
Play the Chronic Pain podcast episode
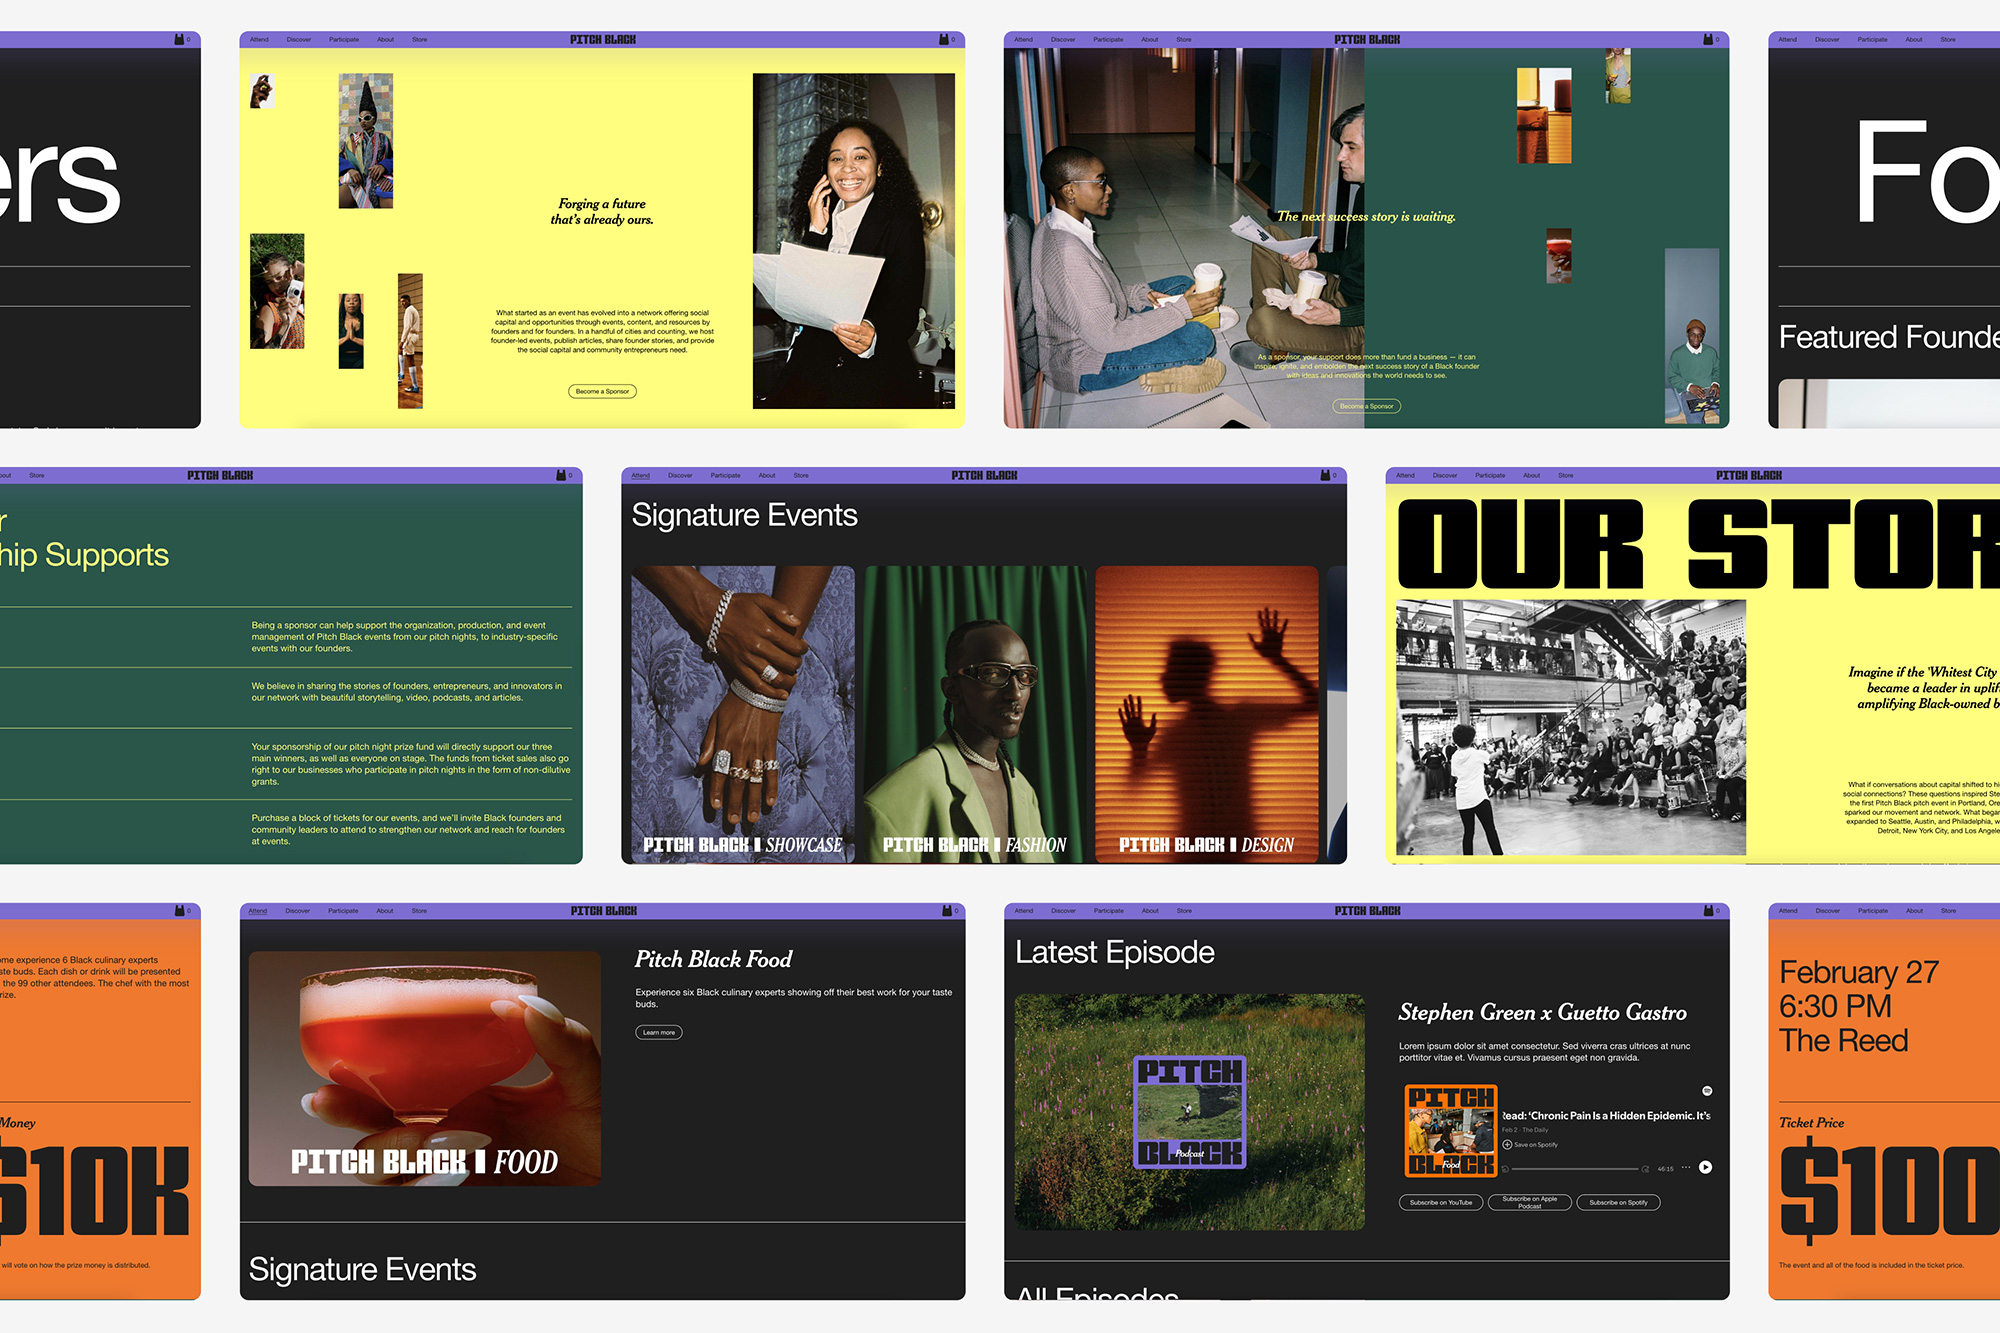pos(1705,1167)
